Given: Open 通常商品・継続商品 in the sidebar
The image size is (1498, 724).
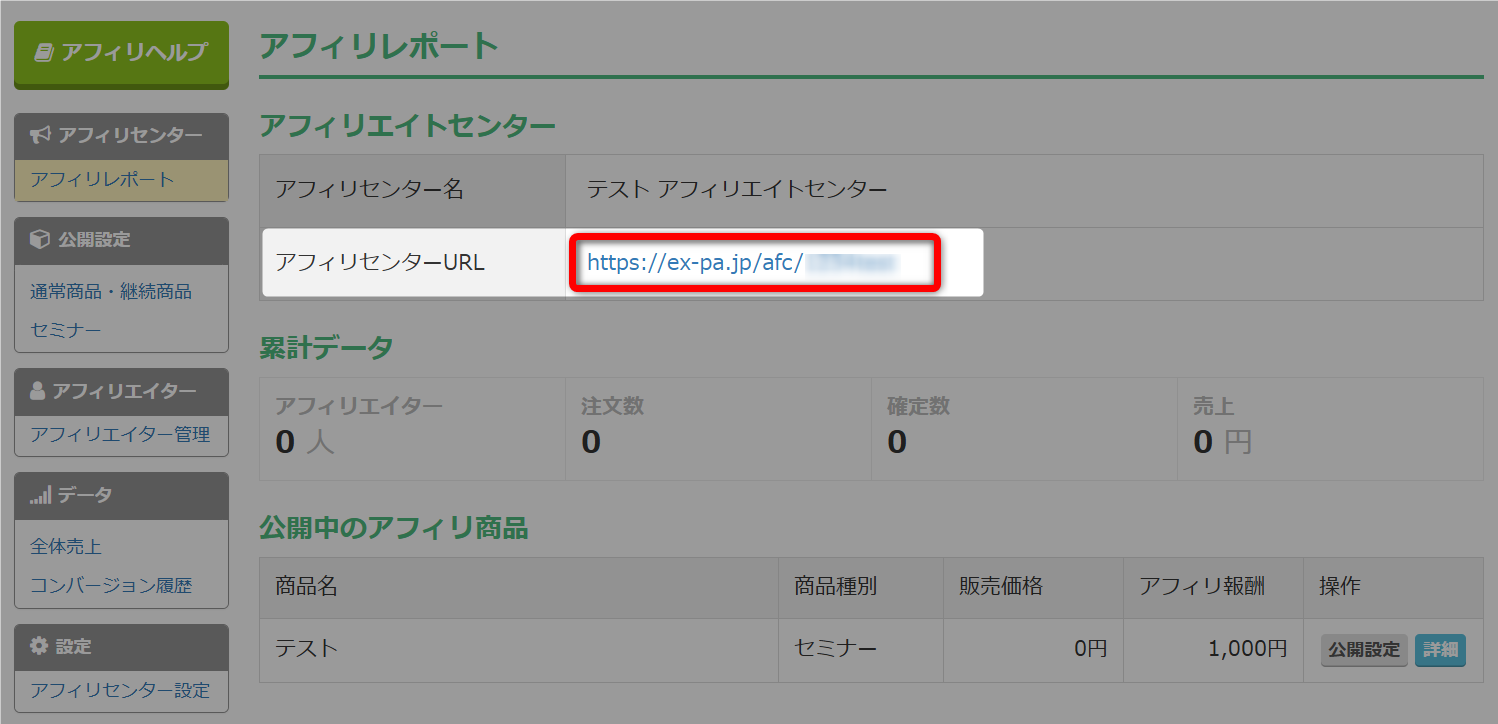Looking at the screenshot, I should pyautogui.click(x=111, y=292).
